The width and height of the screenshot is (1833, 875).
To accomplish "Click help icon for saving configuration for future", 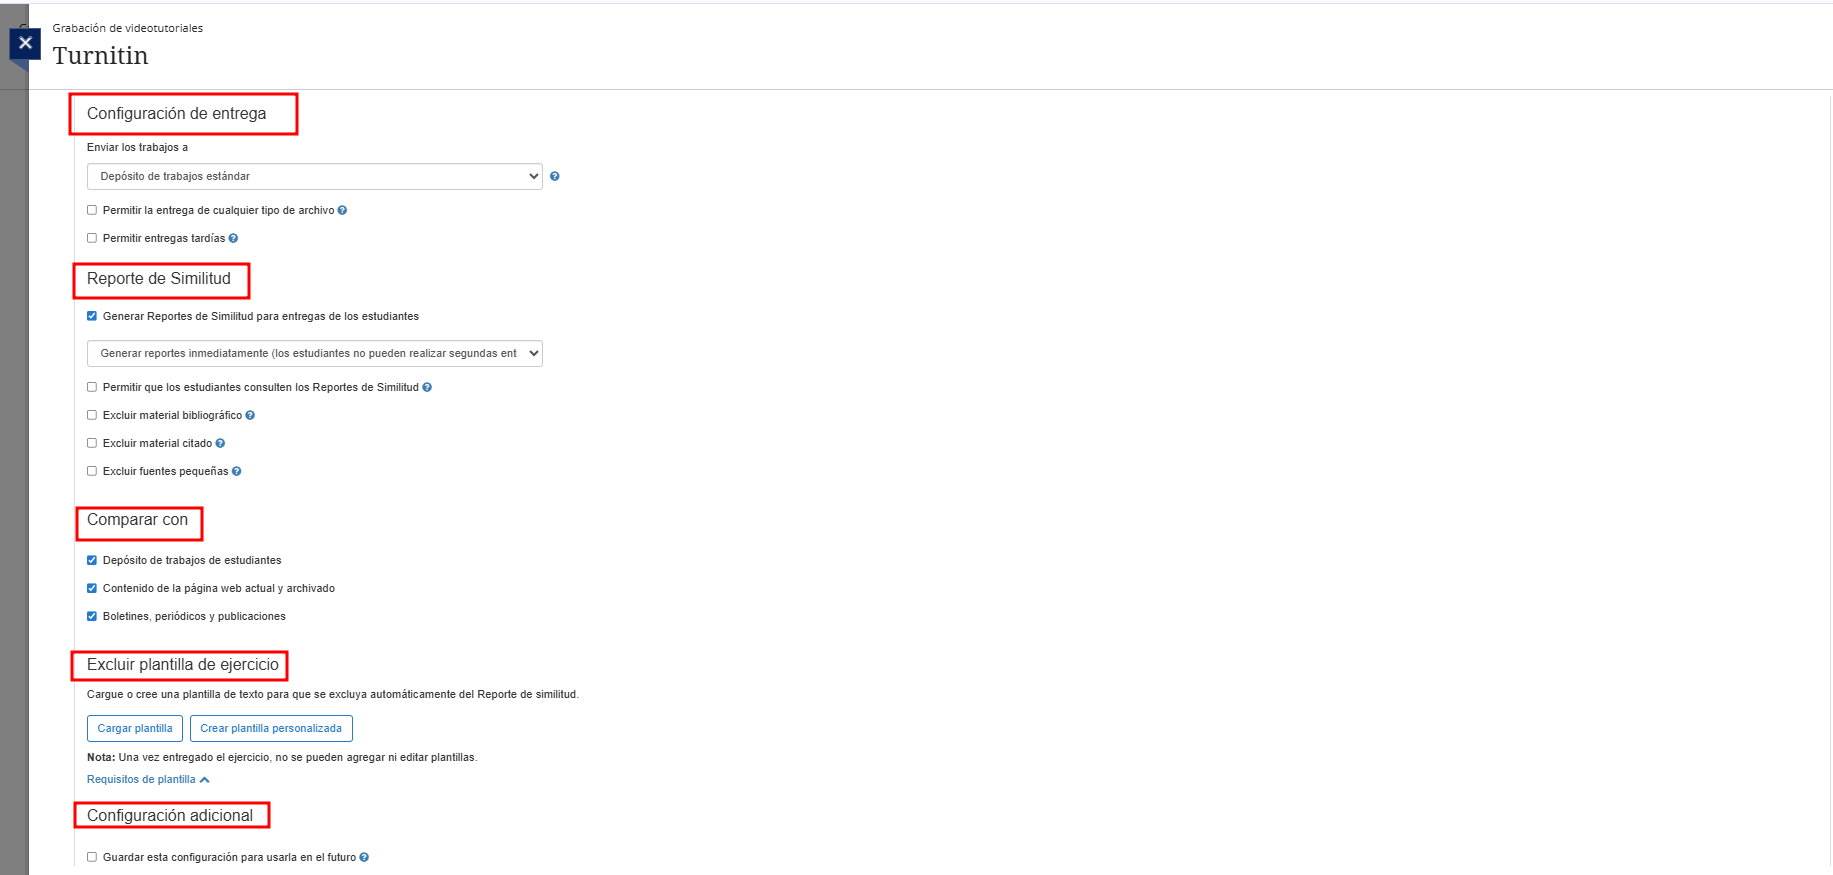I will pos(364,858).
